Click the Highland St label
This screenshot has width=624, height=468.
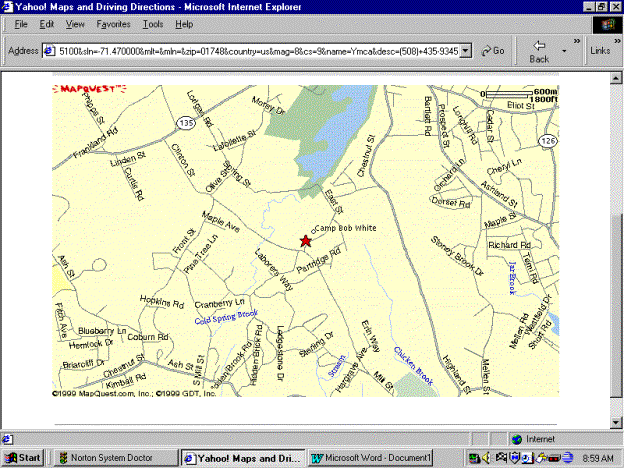tap(457, 374)
